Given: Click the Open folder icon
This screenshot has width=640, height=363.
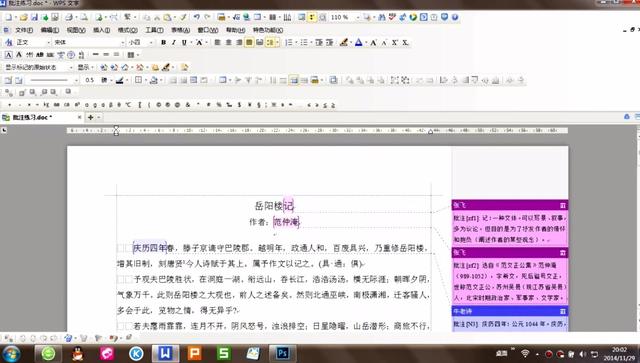Looking at the screenshot, I should (24, 17).
